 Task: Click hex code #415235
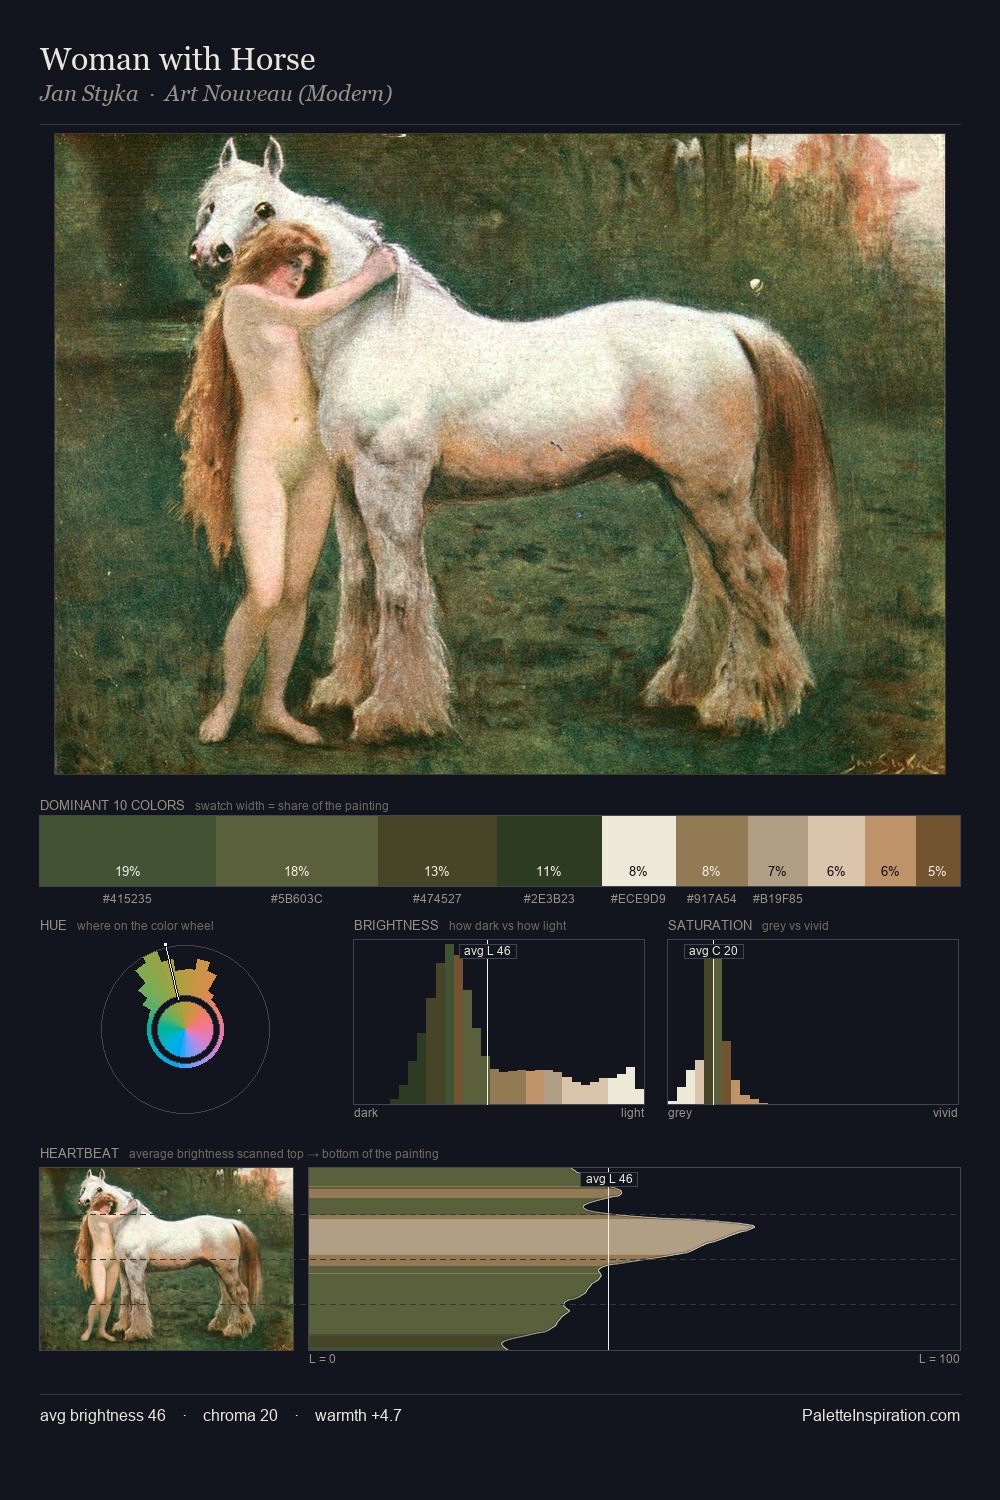[x=128, y=899]
